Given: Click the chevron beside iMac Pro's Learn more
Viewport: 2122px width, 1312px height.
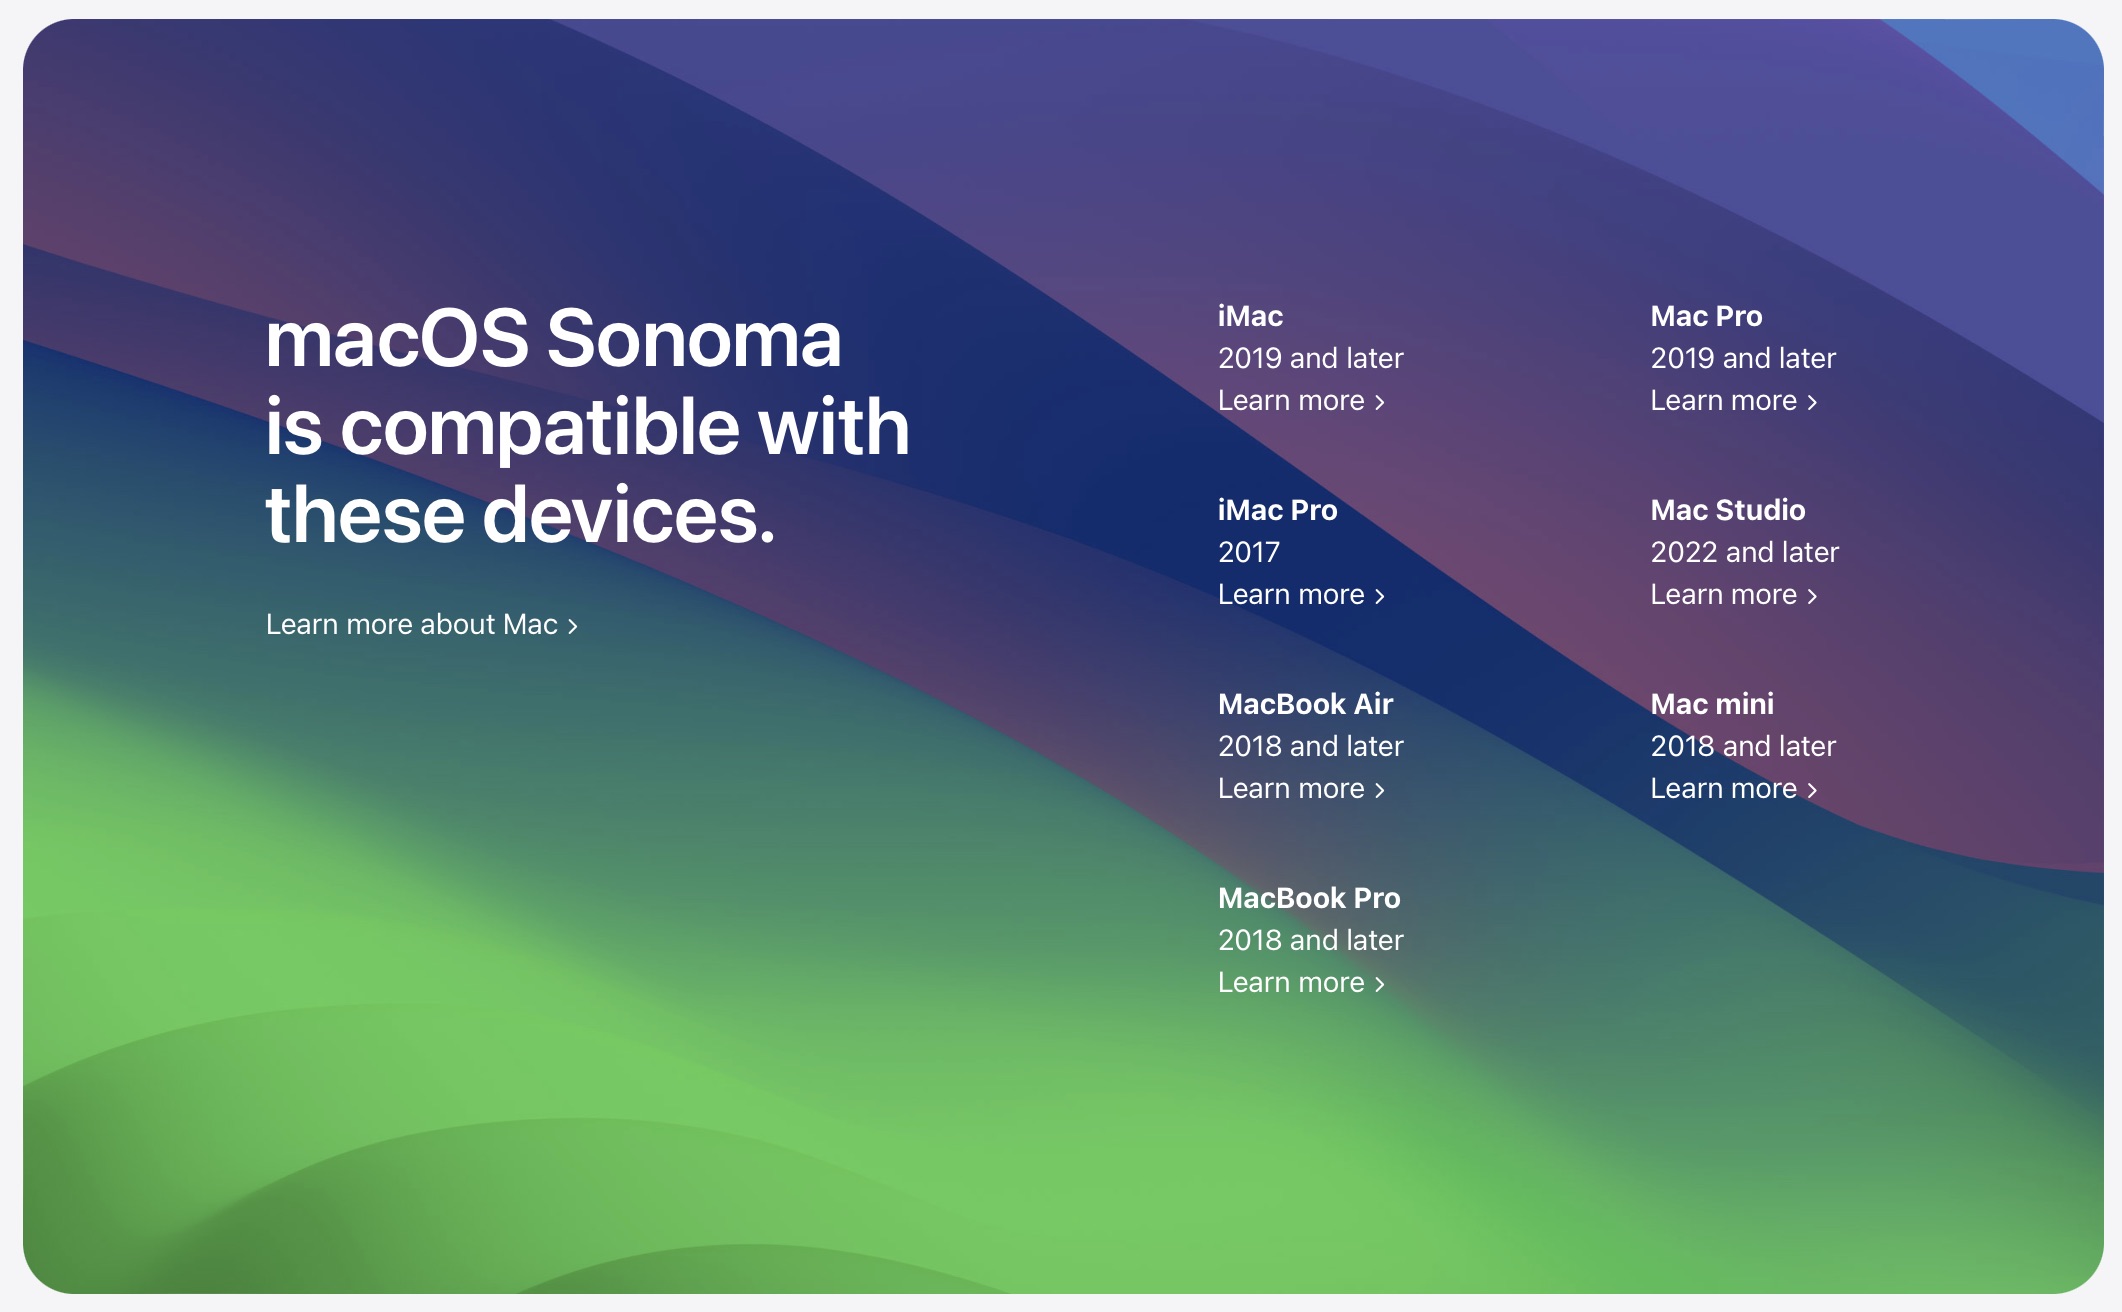Looking at the screenshot, I should click(x=1380, y=596).
